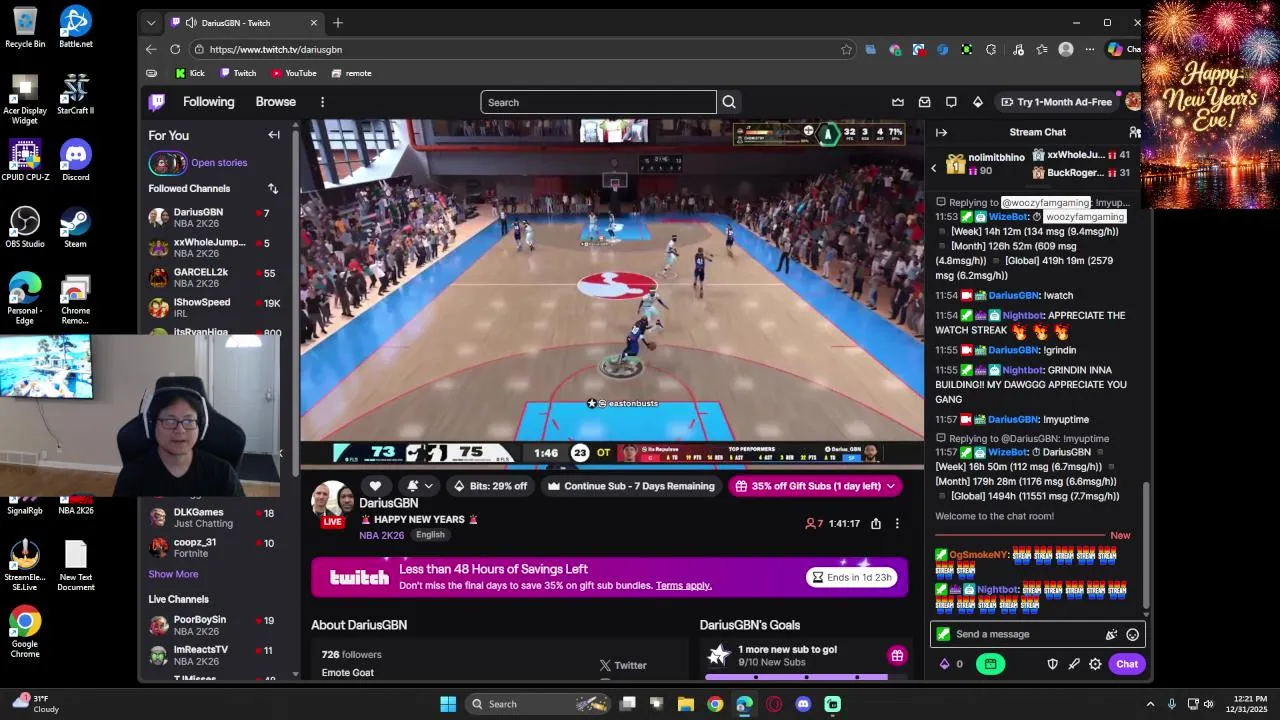
Task: Open chat community users icon
Action: [x=1134, y=132]
